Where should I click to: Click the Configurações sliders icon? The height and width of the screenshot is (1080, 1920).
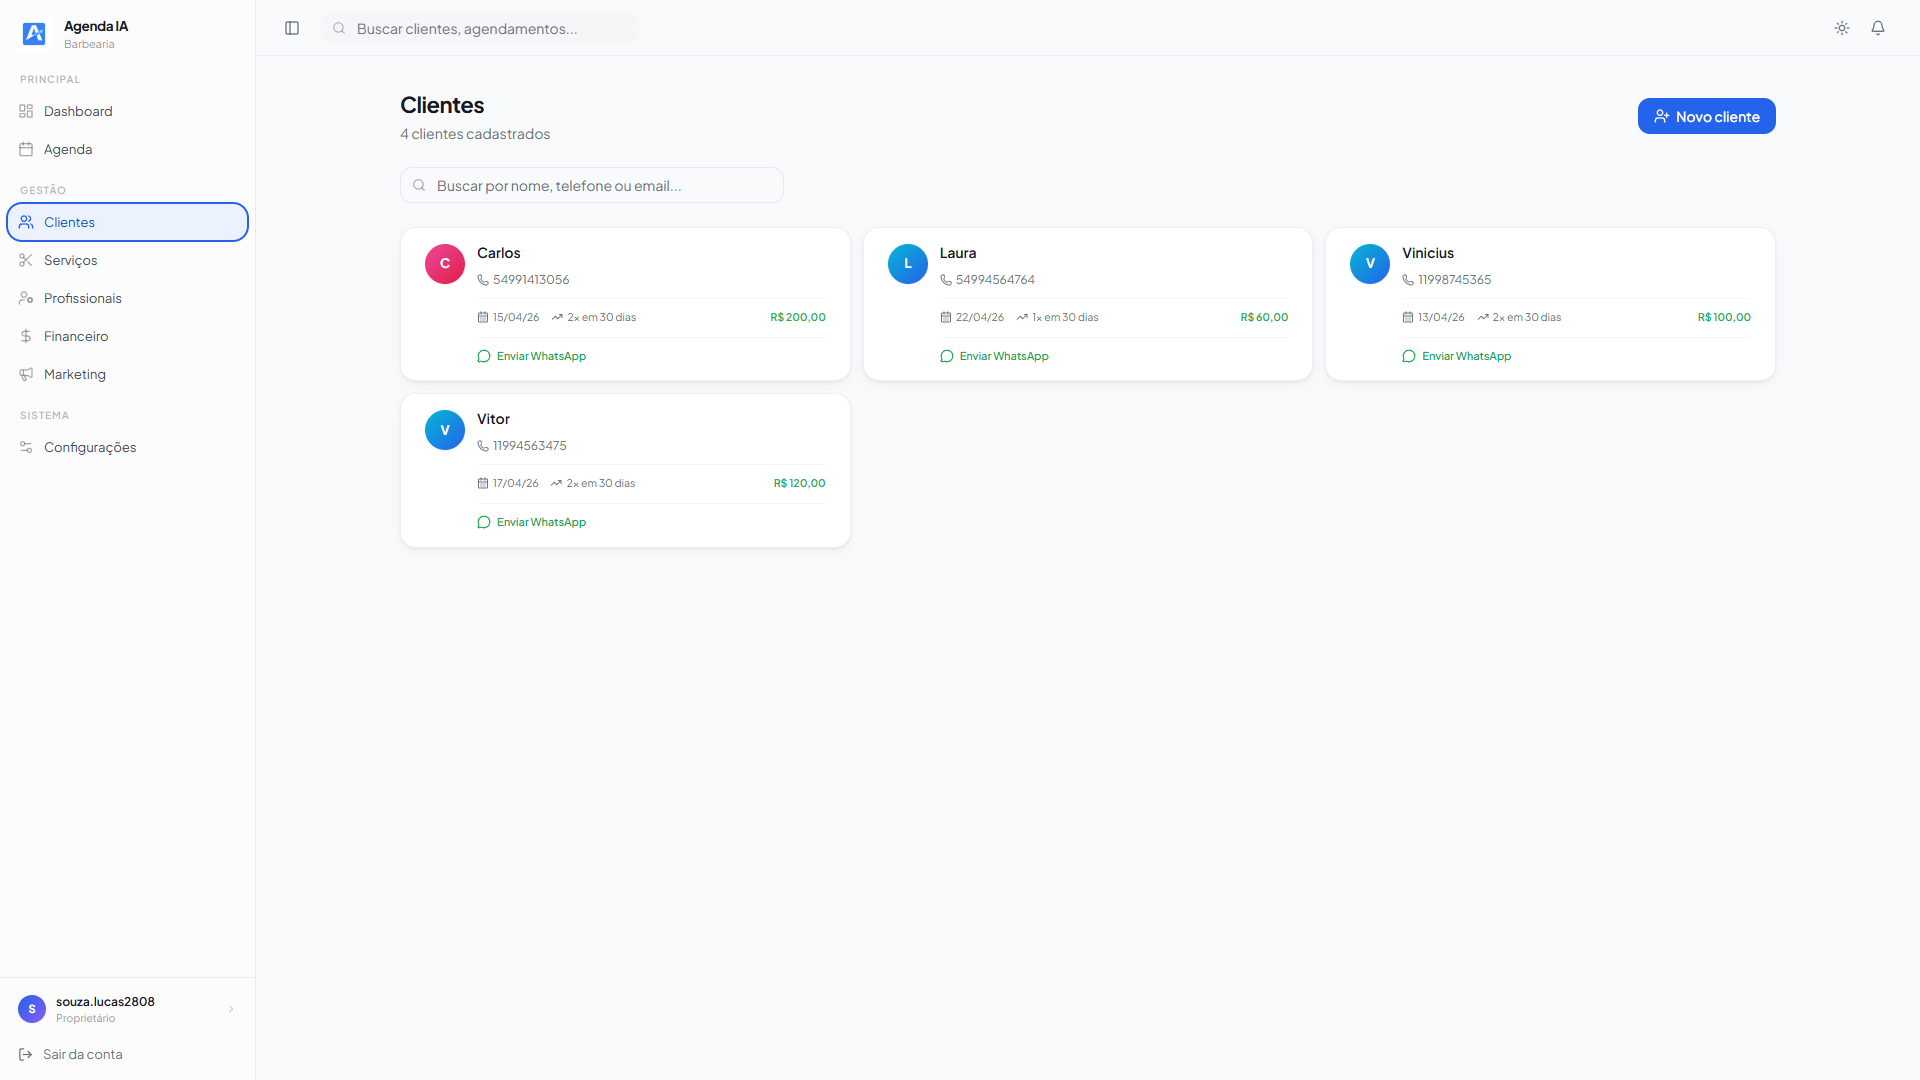pyautogui.click(x=26, y=447)
